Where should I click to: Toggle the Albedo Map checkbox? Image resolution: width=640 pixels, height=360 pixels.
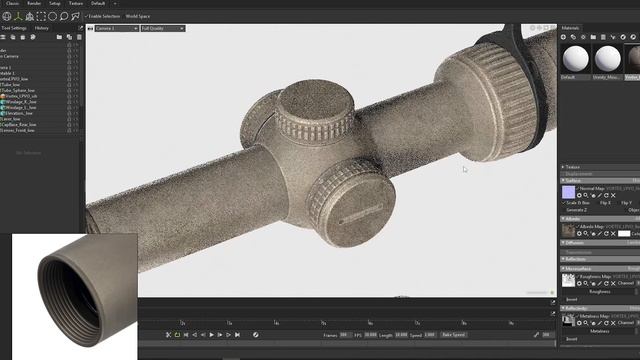[x=577, y=227]
